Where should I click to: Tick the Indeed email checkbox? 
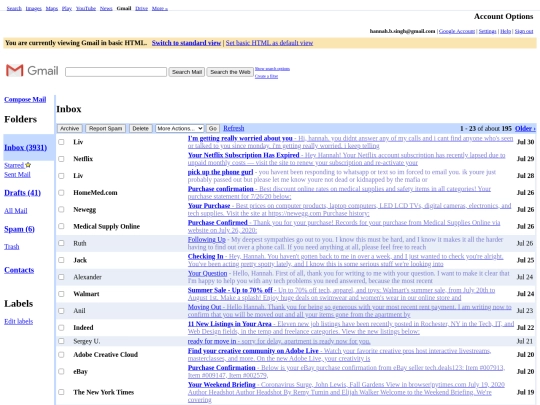(61, 328)
